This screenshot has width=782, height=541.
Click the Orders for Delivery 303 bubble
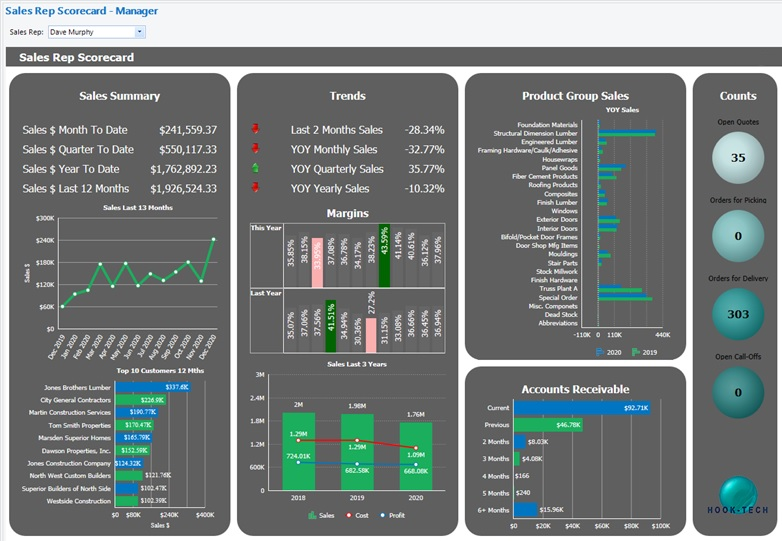738,314
